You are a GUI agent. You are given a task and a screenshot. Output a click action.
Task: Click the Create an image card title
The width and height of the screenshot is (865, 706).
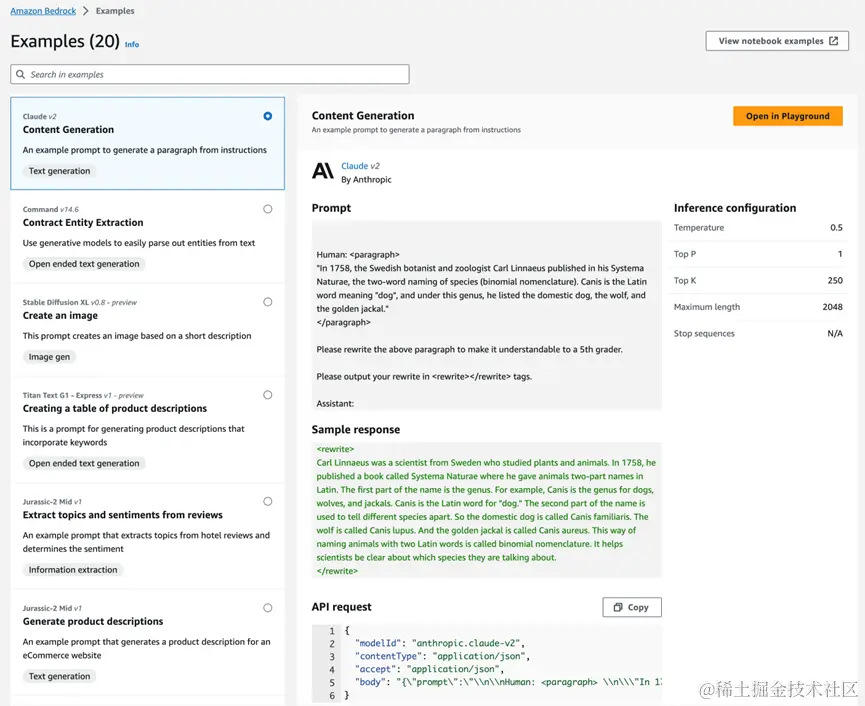coord(60,315)
